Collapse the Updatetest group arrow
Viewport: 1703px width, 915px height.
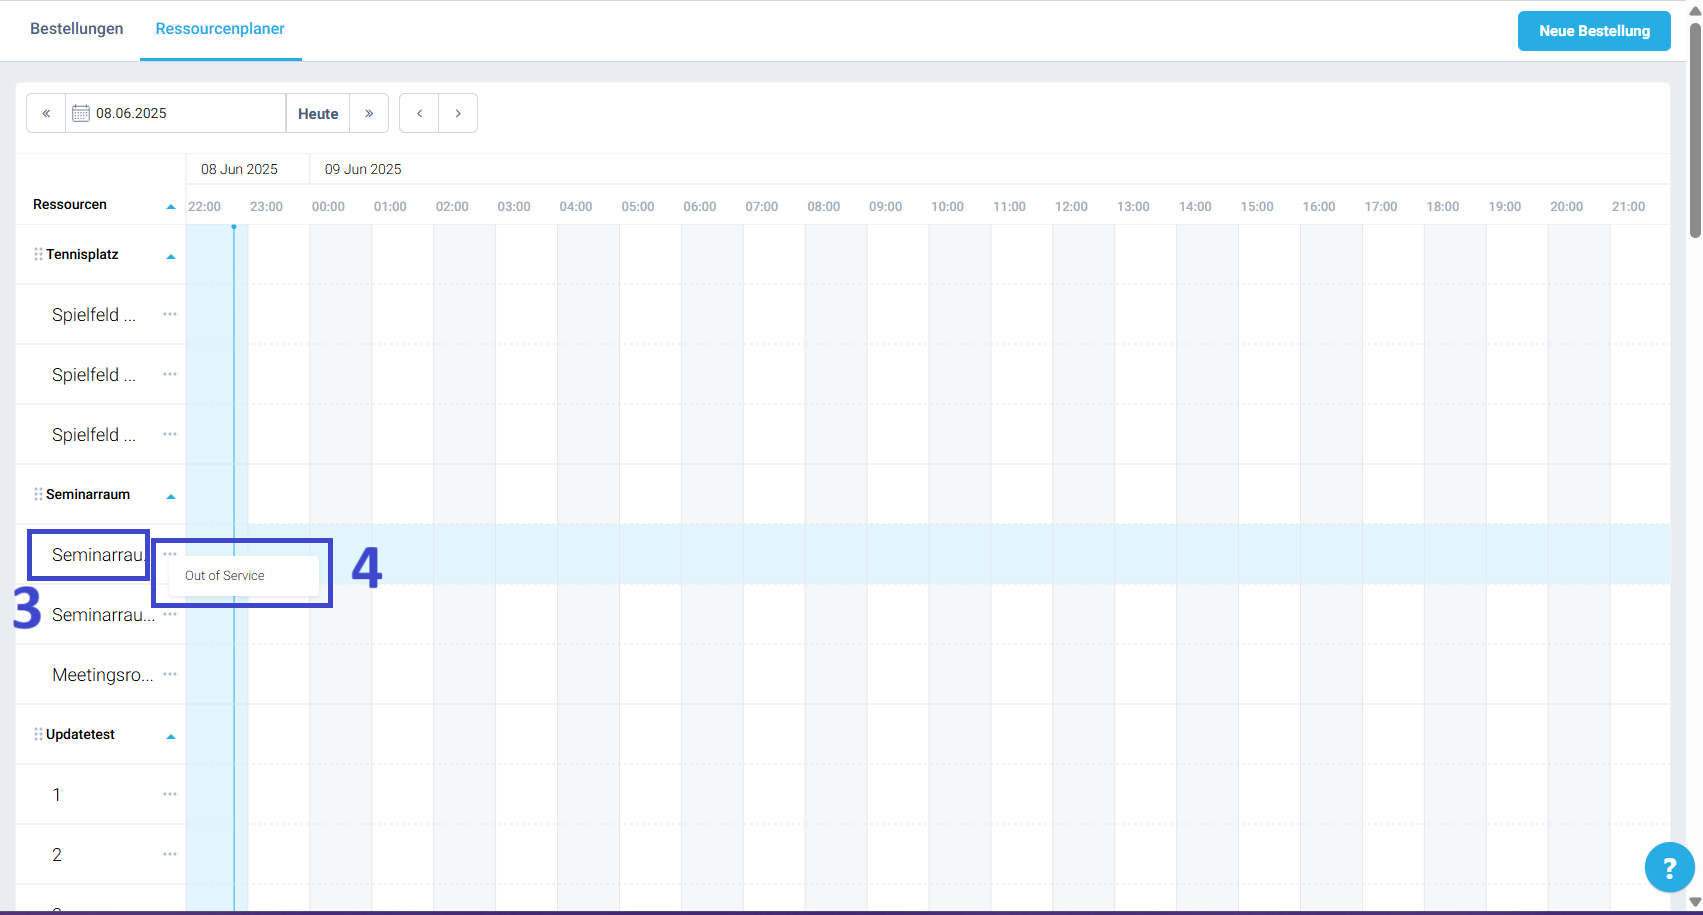(x=171, y=736)
